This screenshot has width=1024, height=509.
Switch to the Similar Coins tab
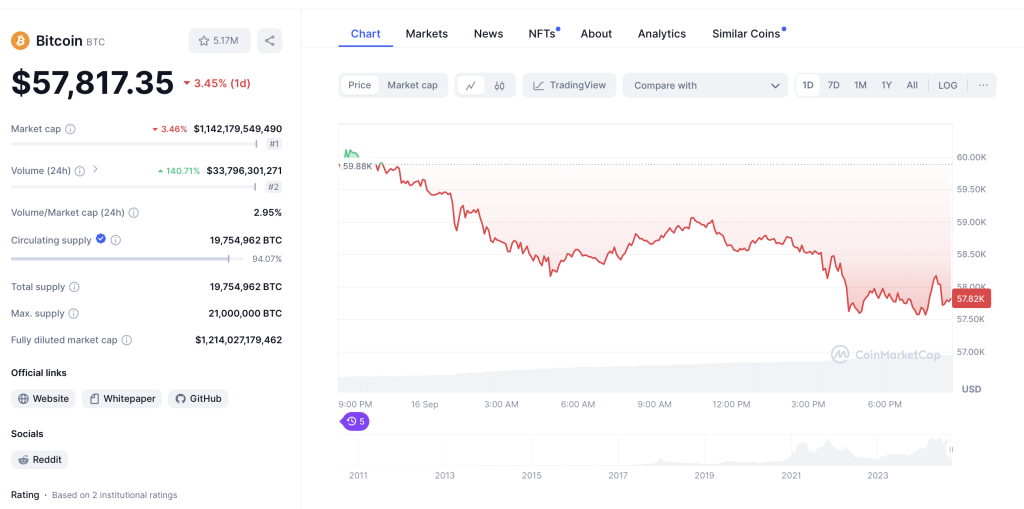[746, 33]
